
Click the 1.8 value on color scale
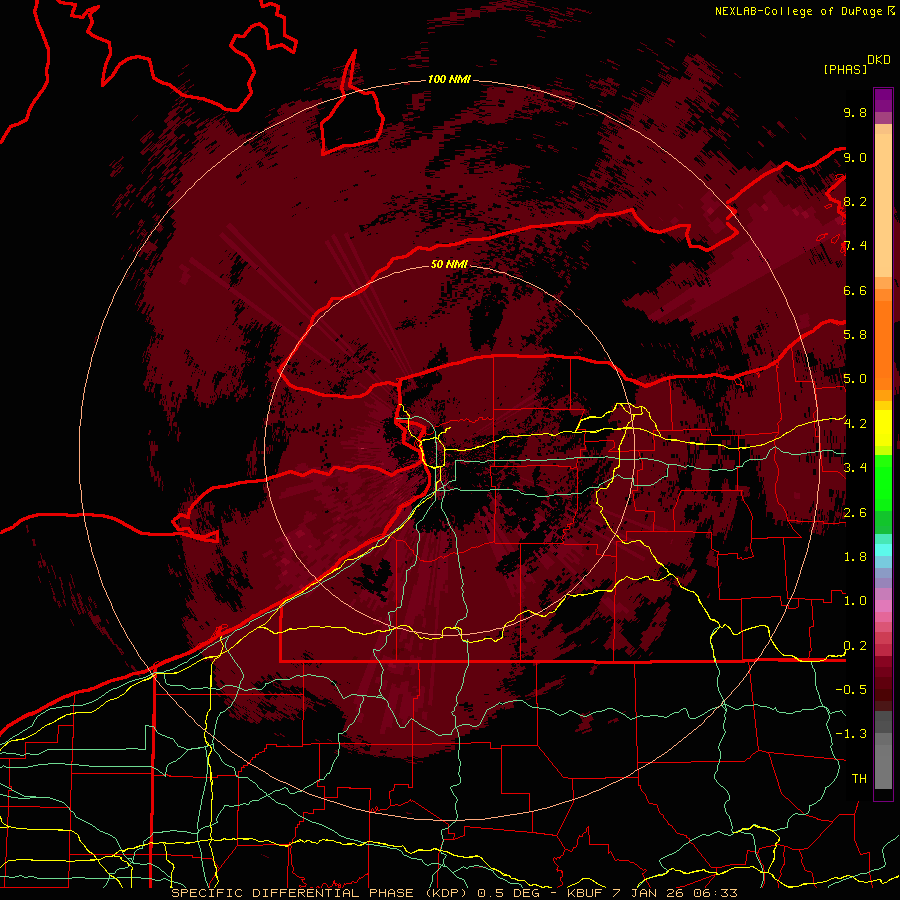click(855, 557)
